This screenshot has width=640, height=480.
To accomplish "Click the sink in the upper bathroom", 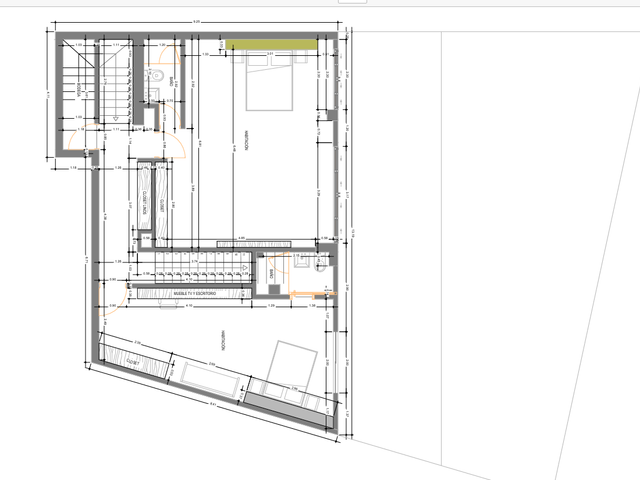I will click(x=151, y=95).
